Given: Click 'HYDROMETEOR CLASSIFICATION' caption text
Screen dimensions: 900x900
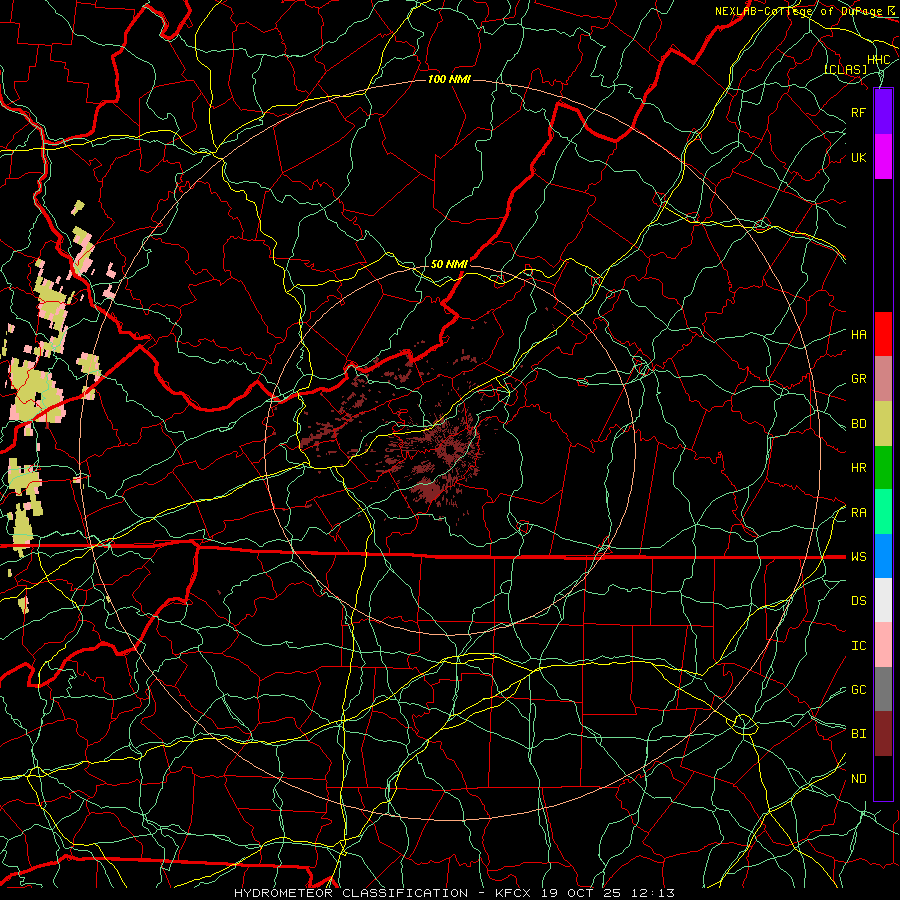Looking at the screenshot, I should [x=351, y=893].
